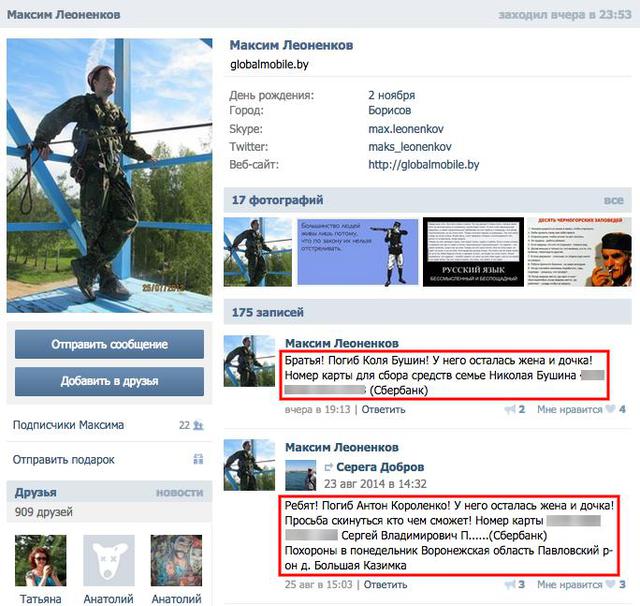Viewport: 640px width, 606px height.
Task: Click author name on the Коля Бушин post
Action: click(342, 343)
